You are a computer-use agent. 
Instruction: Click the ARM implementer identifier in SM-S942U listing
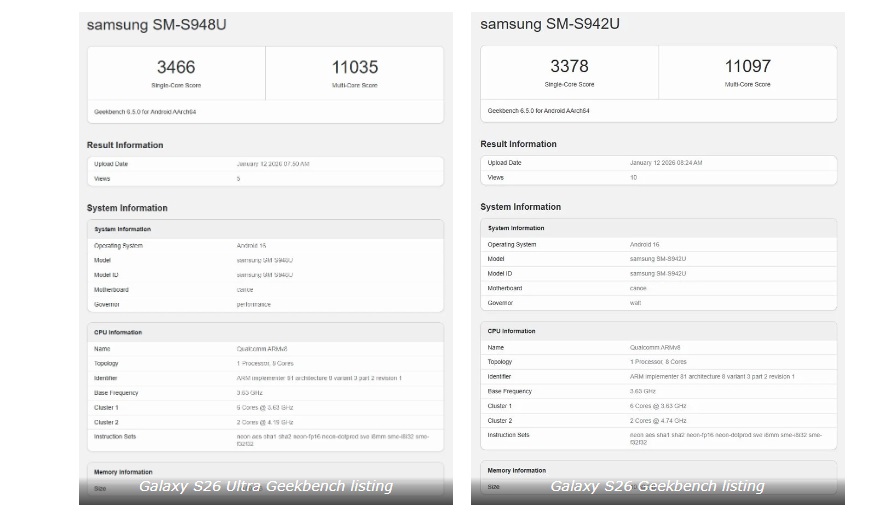pyautogui.click(x=712, y=377)
